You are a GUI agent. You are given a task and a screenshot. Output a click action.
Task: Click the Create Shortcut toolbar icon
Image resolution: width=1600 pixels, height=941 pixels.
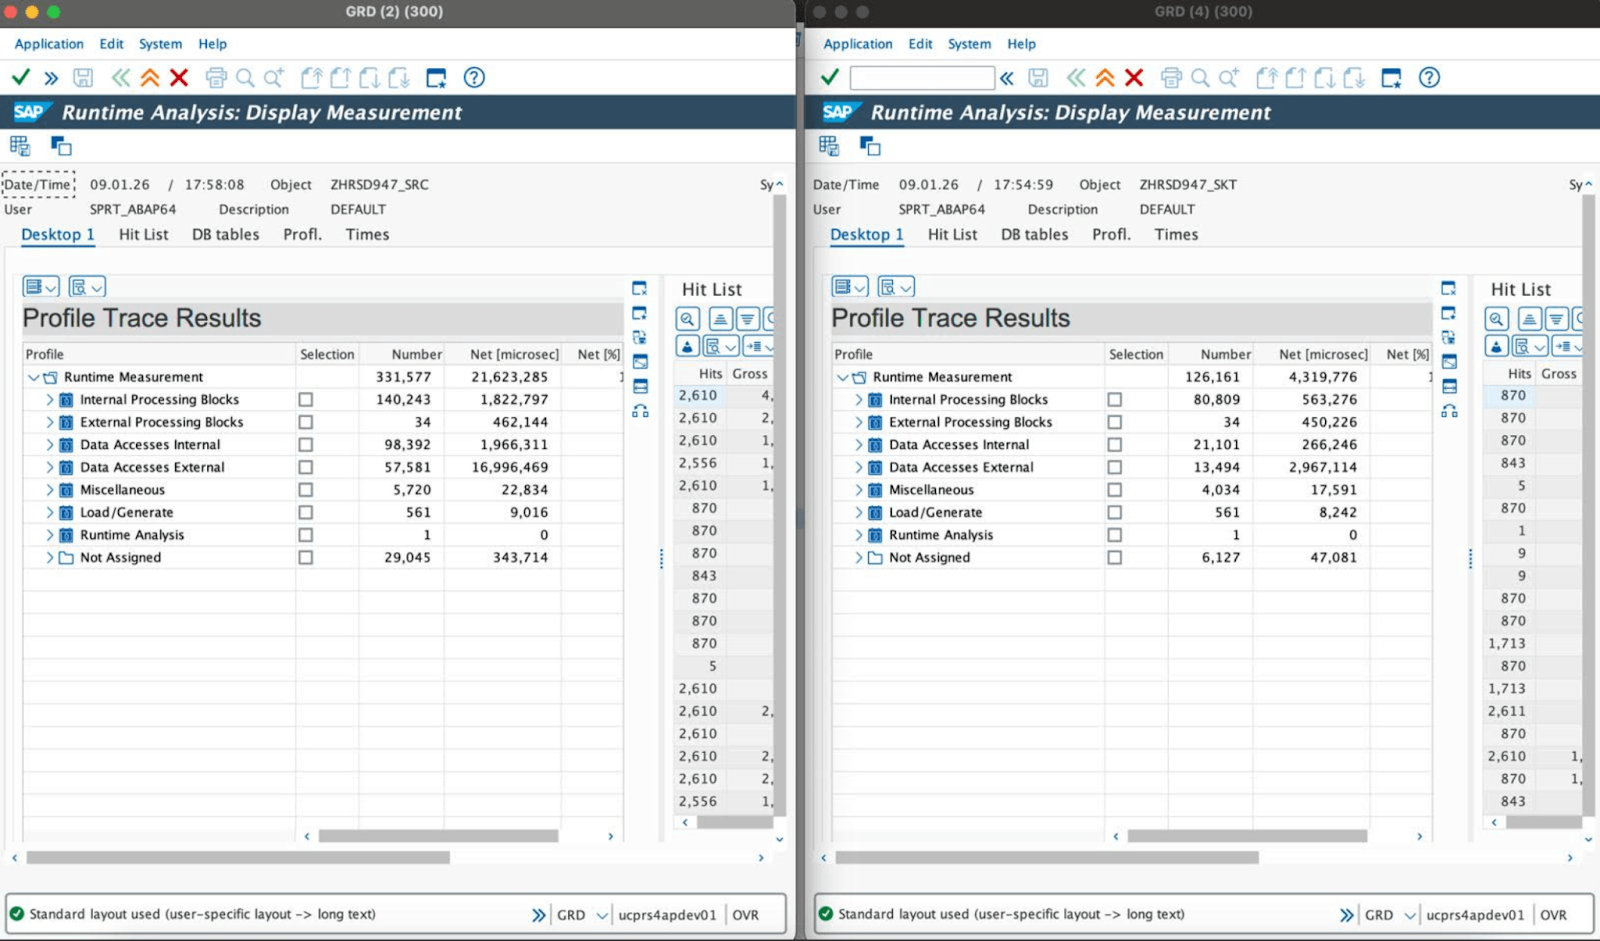pyautogui.click(x=435, y=77)
